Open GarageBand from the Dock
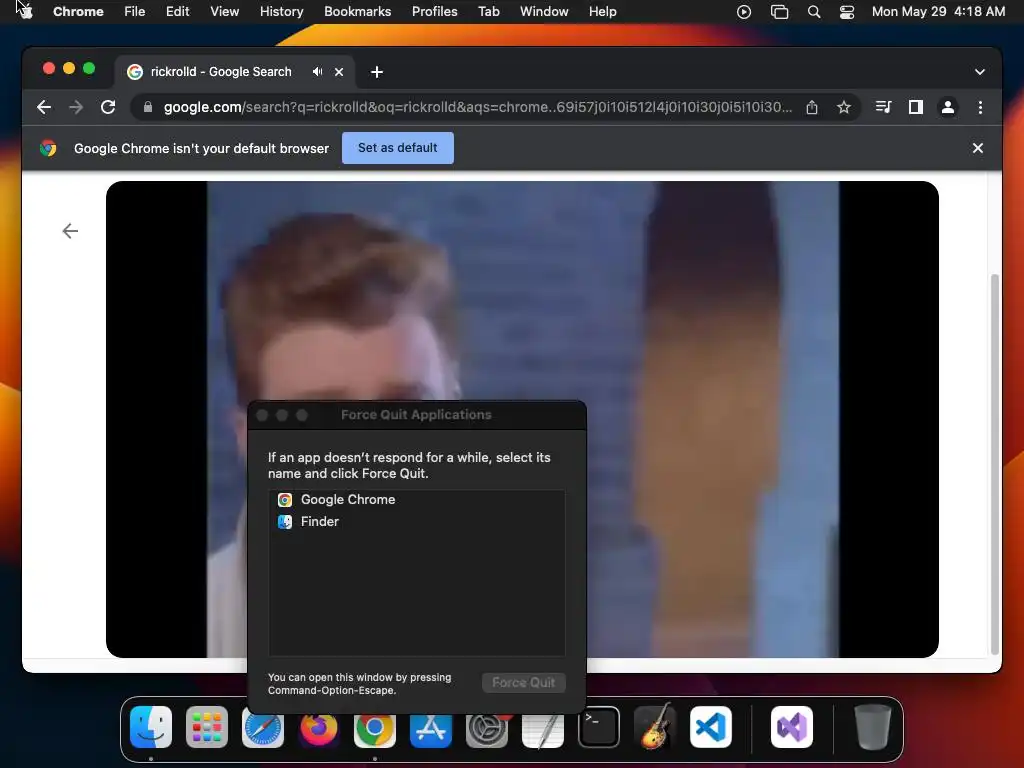 coord(655,727)
